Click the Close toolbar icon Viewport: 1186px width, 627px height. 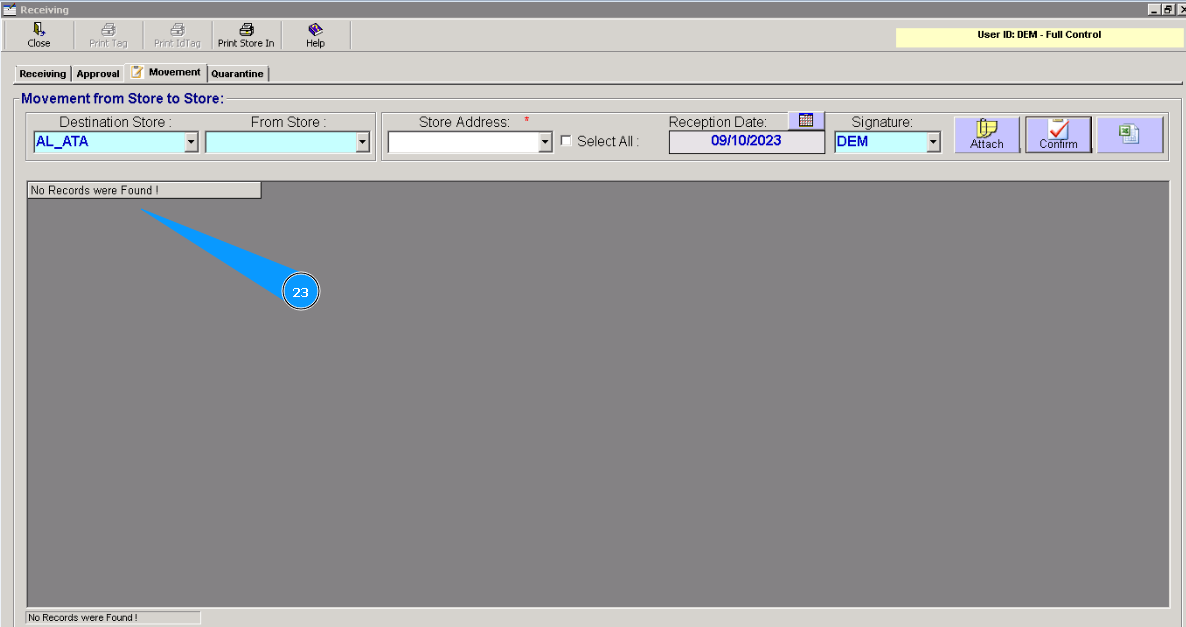pyautogui.click(x=39, y=35)
